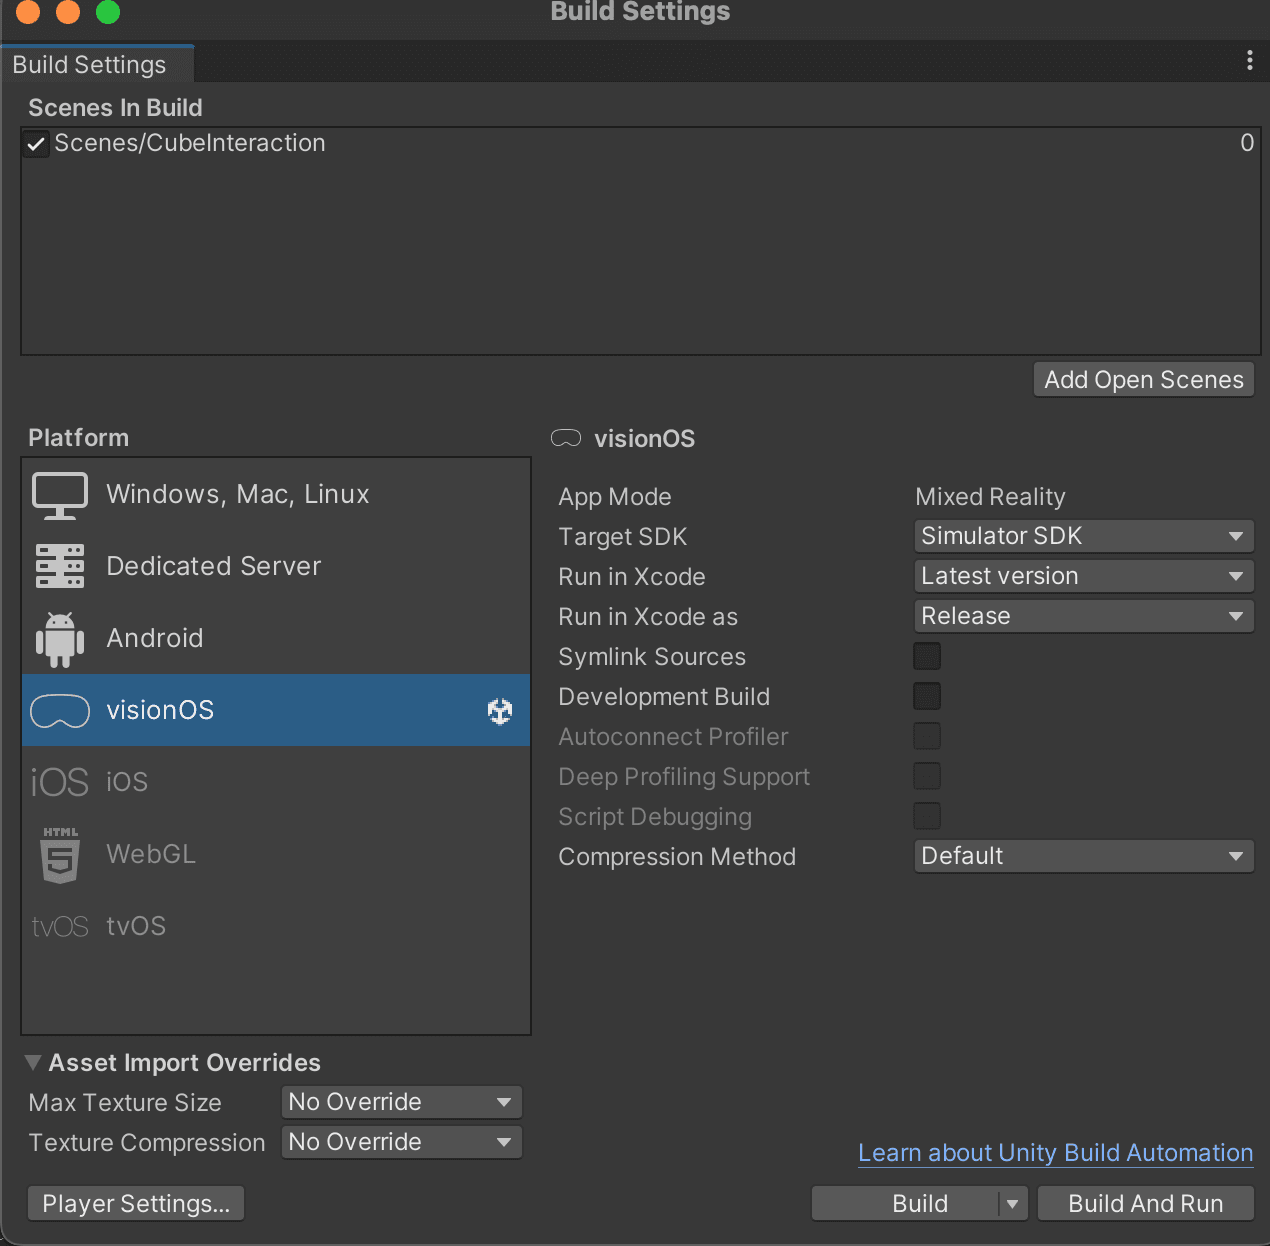The width and height of the screenshot is (1270, 1246).
Task: Click the Scenes In Build heading
Action: tap(115, 108)
